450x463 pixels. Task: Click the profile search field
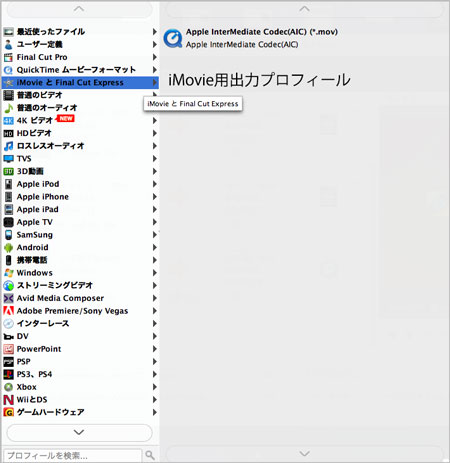73,455
